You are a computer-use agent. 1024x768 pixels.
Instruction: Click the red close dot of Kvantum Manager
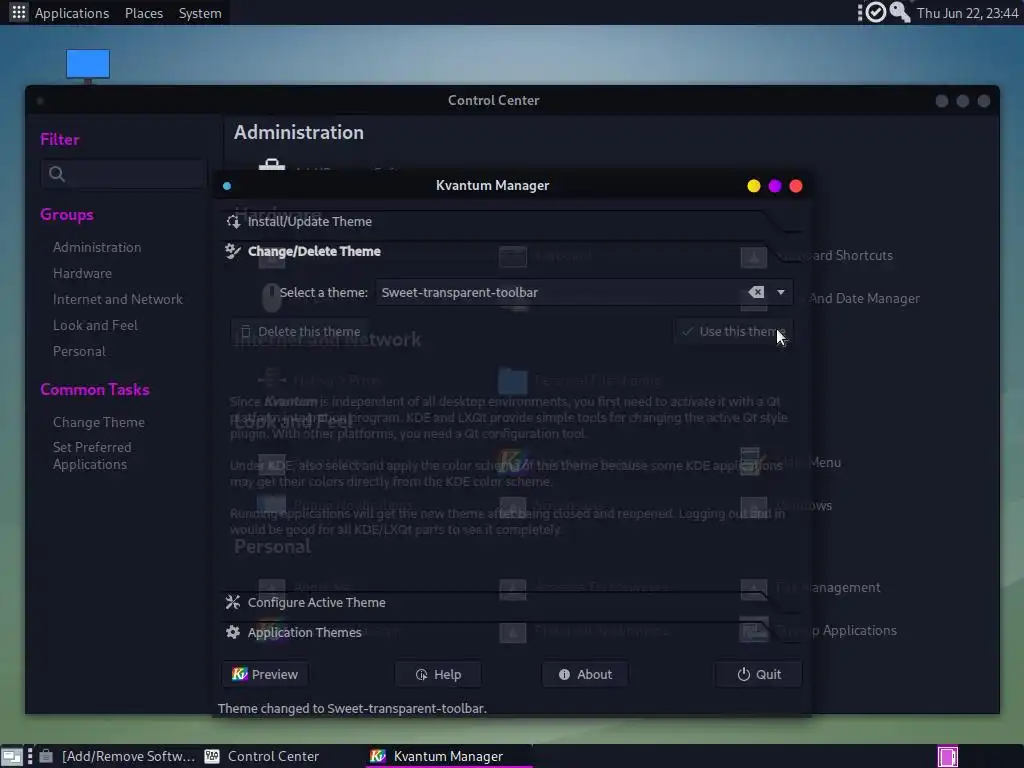[x=795, y=186]
